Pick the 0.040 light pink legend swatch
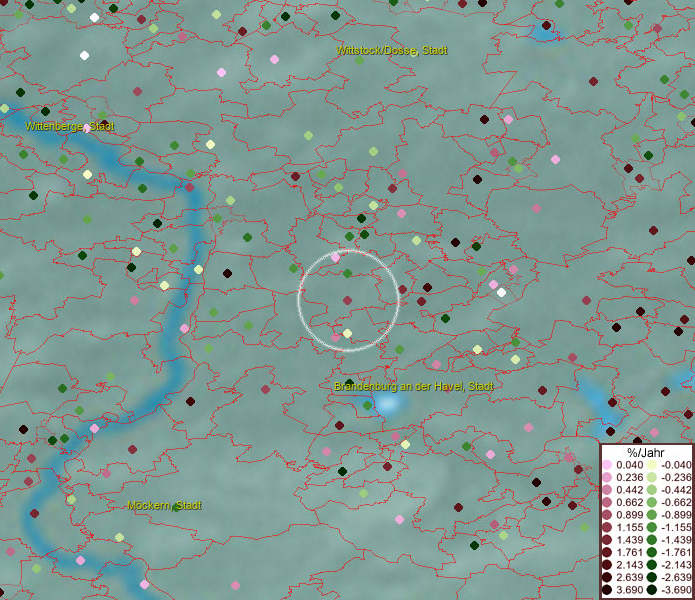The image size is (695, 600). point(607,465)
